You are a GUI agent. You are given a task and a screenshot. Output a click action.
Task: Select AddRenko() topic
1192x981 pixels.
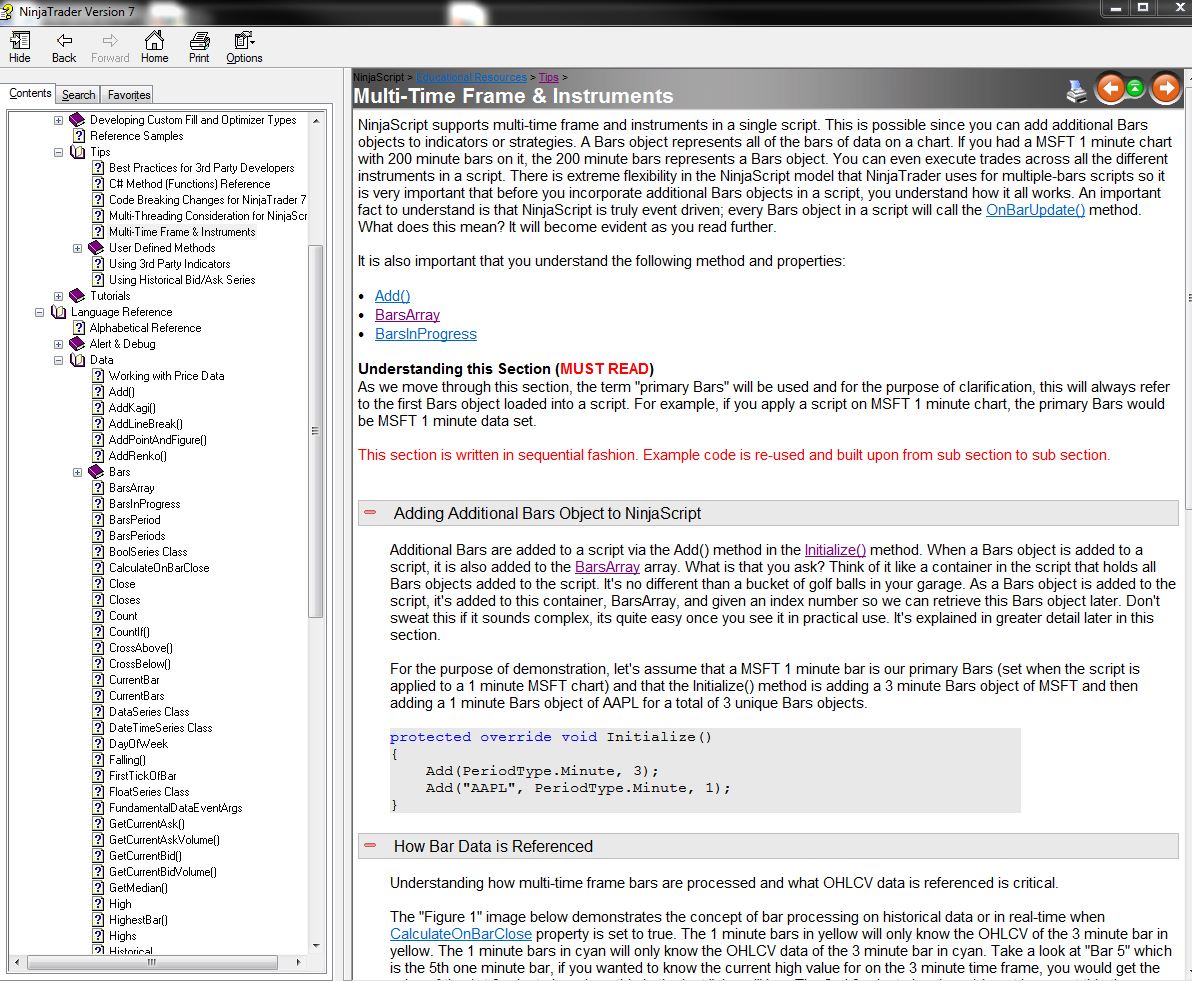pos(138,455)
